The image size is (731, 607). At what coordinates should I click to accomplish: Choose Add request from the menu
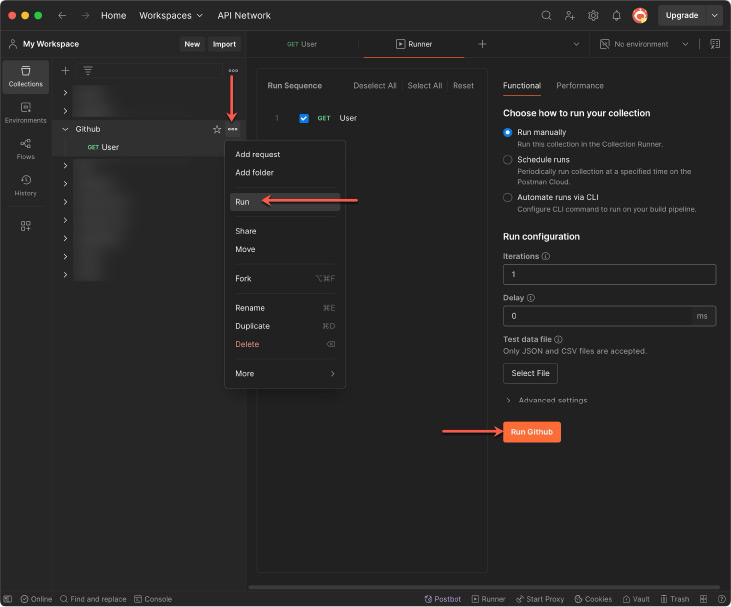pyautogui.click(x=285, y=154)
